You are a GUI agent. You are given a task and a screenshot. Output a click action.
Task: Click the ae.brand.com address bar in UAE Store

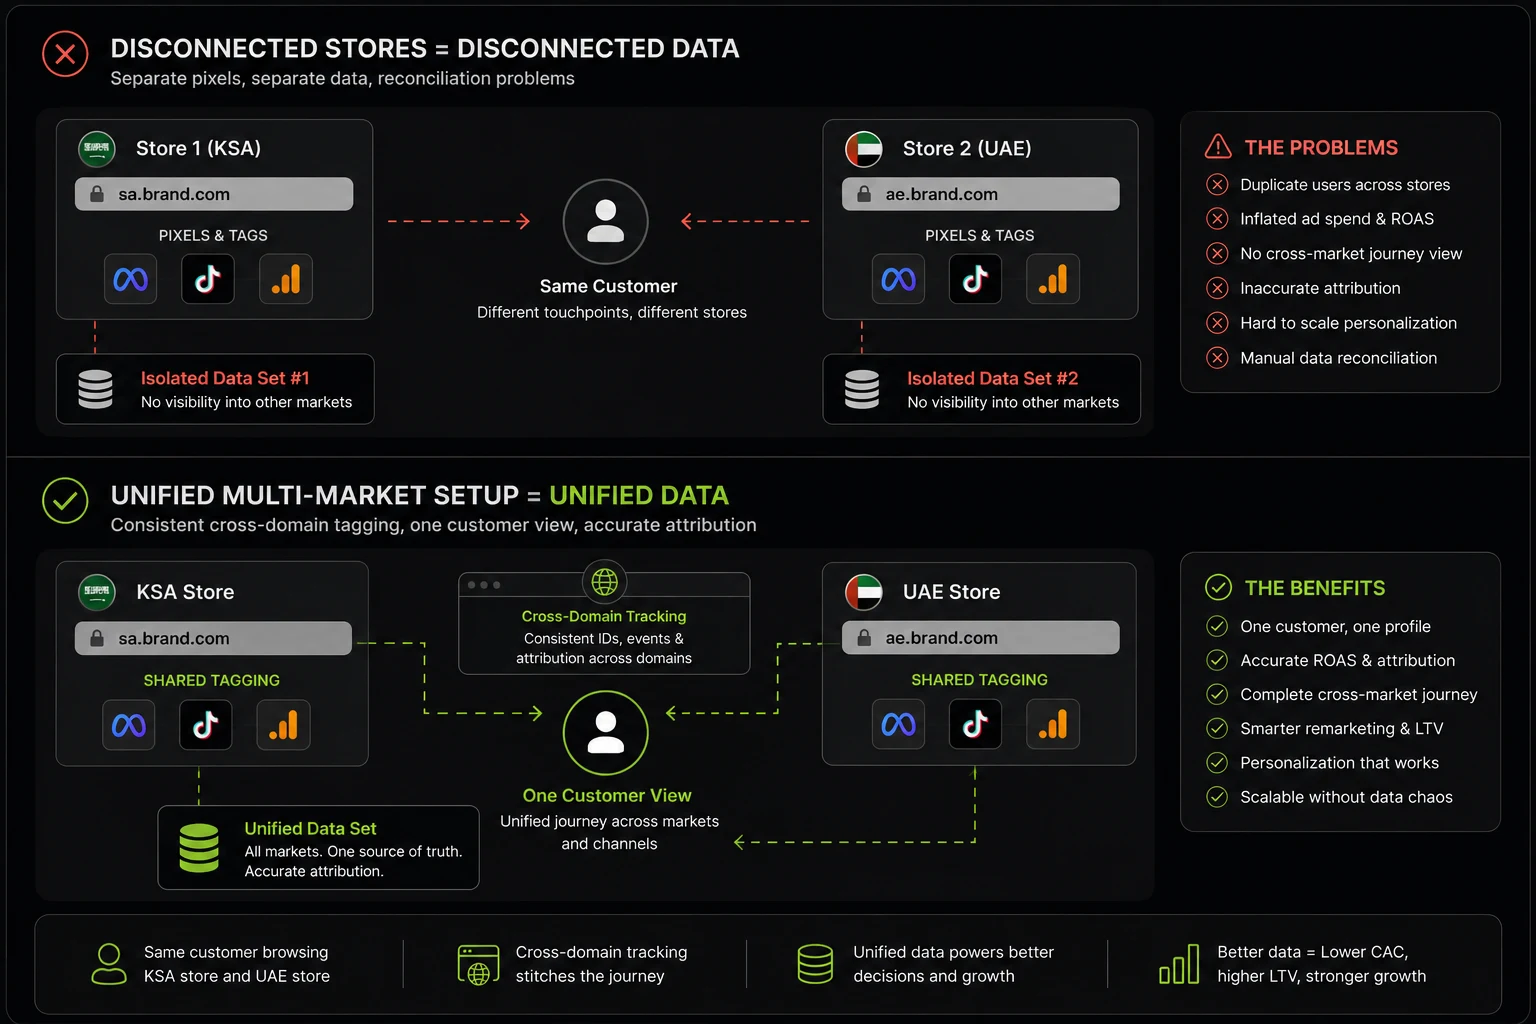coord(981,638)
